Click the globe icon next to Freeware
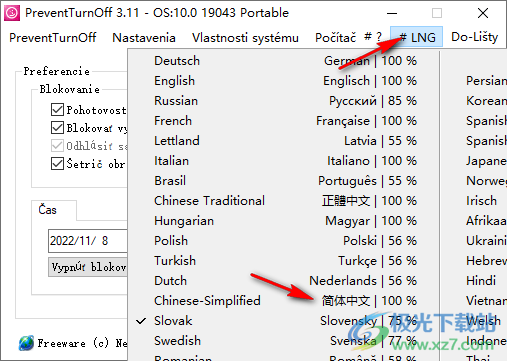 pos(26,343)
